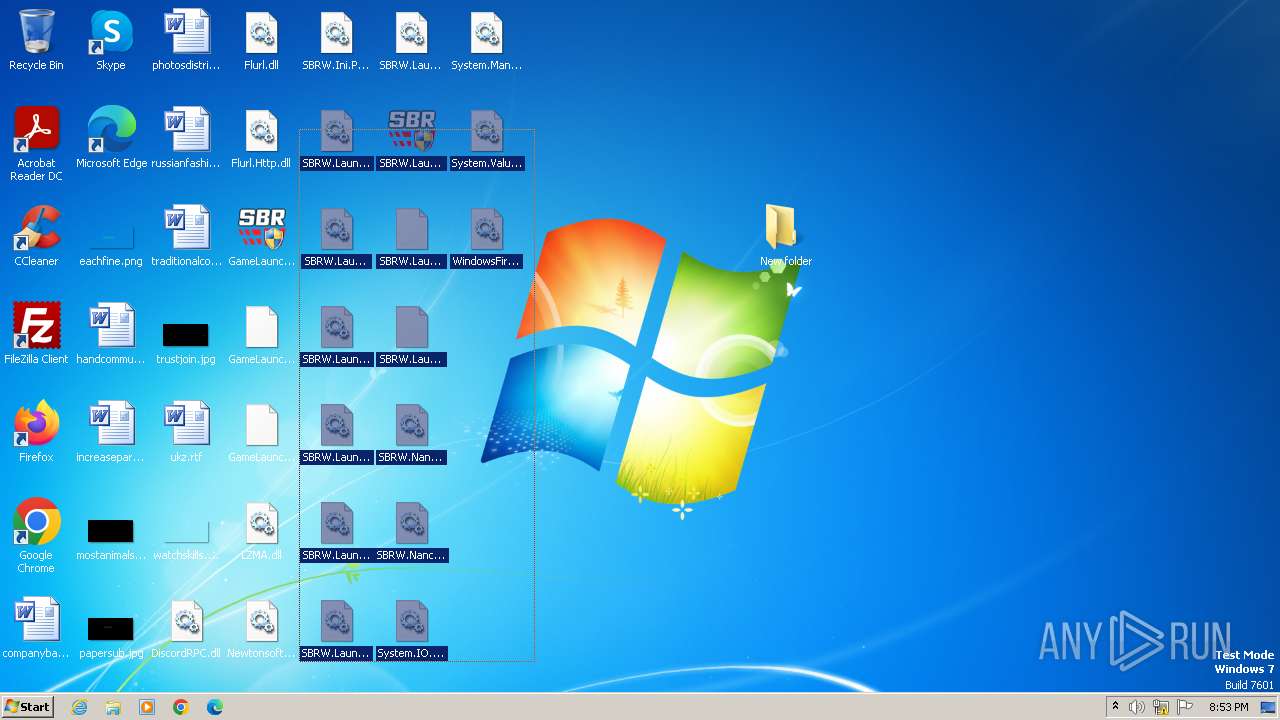Select the companyba... Word document
This screenshot has width=1280, height=720.
[x=36, y=629]
